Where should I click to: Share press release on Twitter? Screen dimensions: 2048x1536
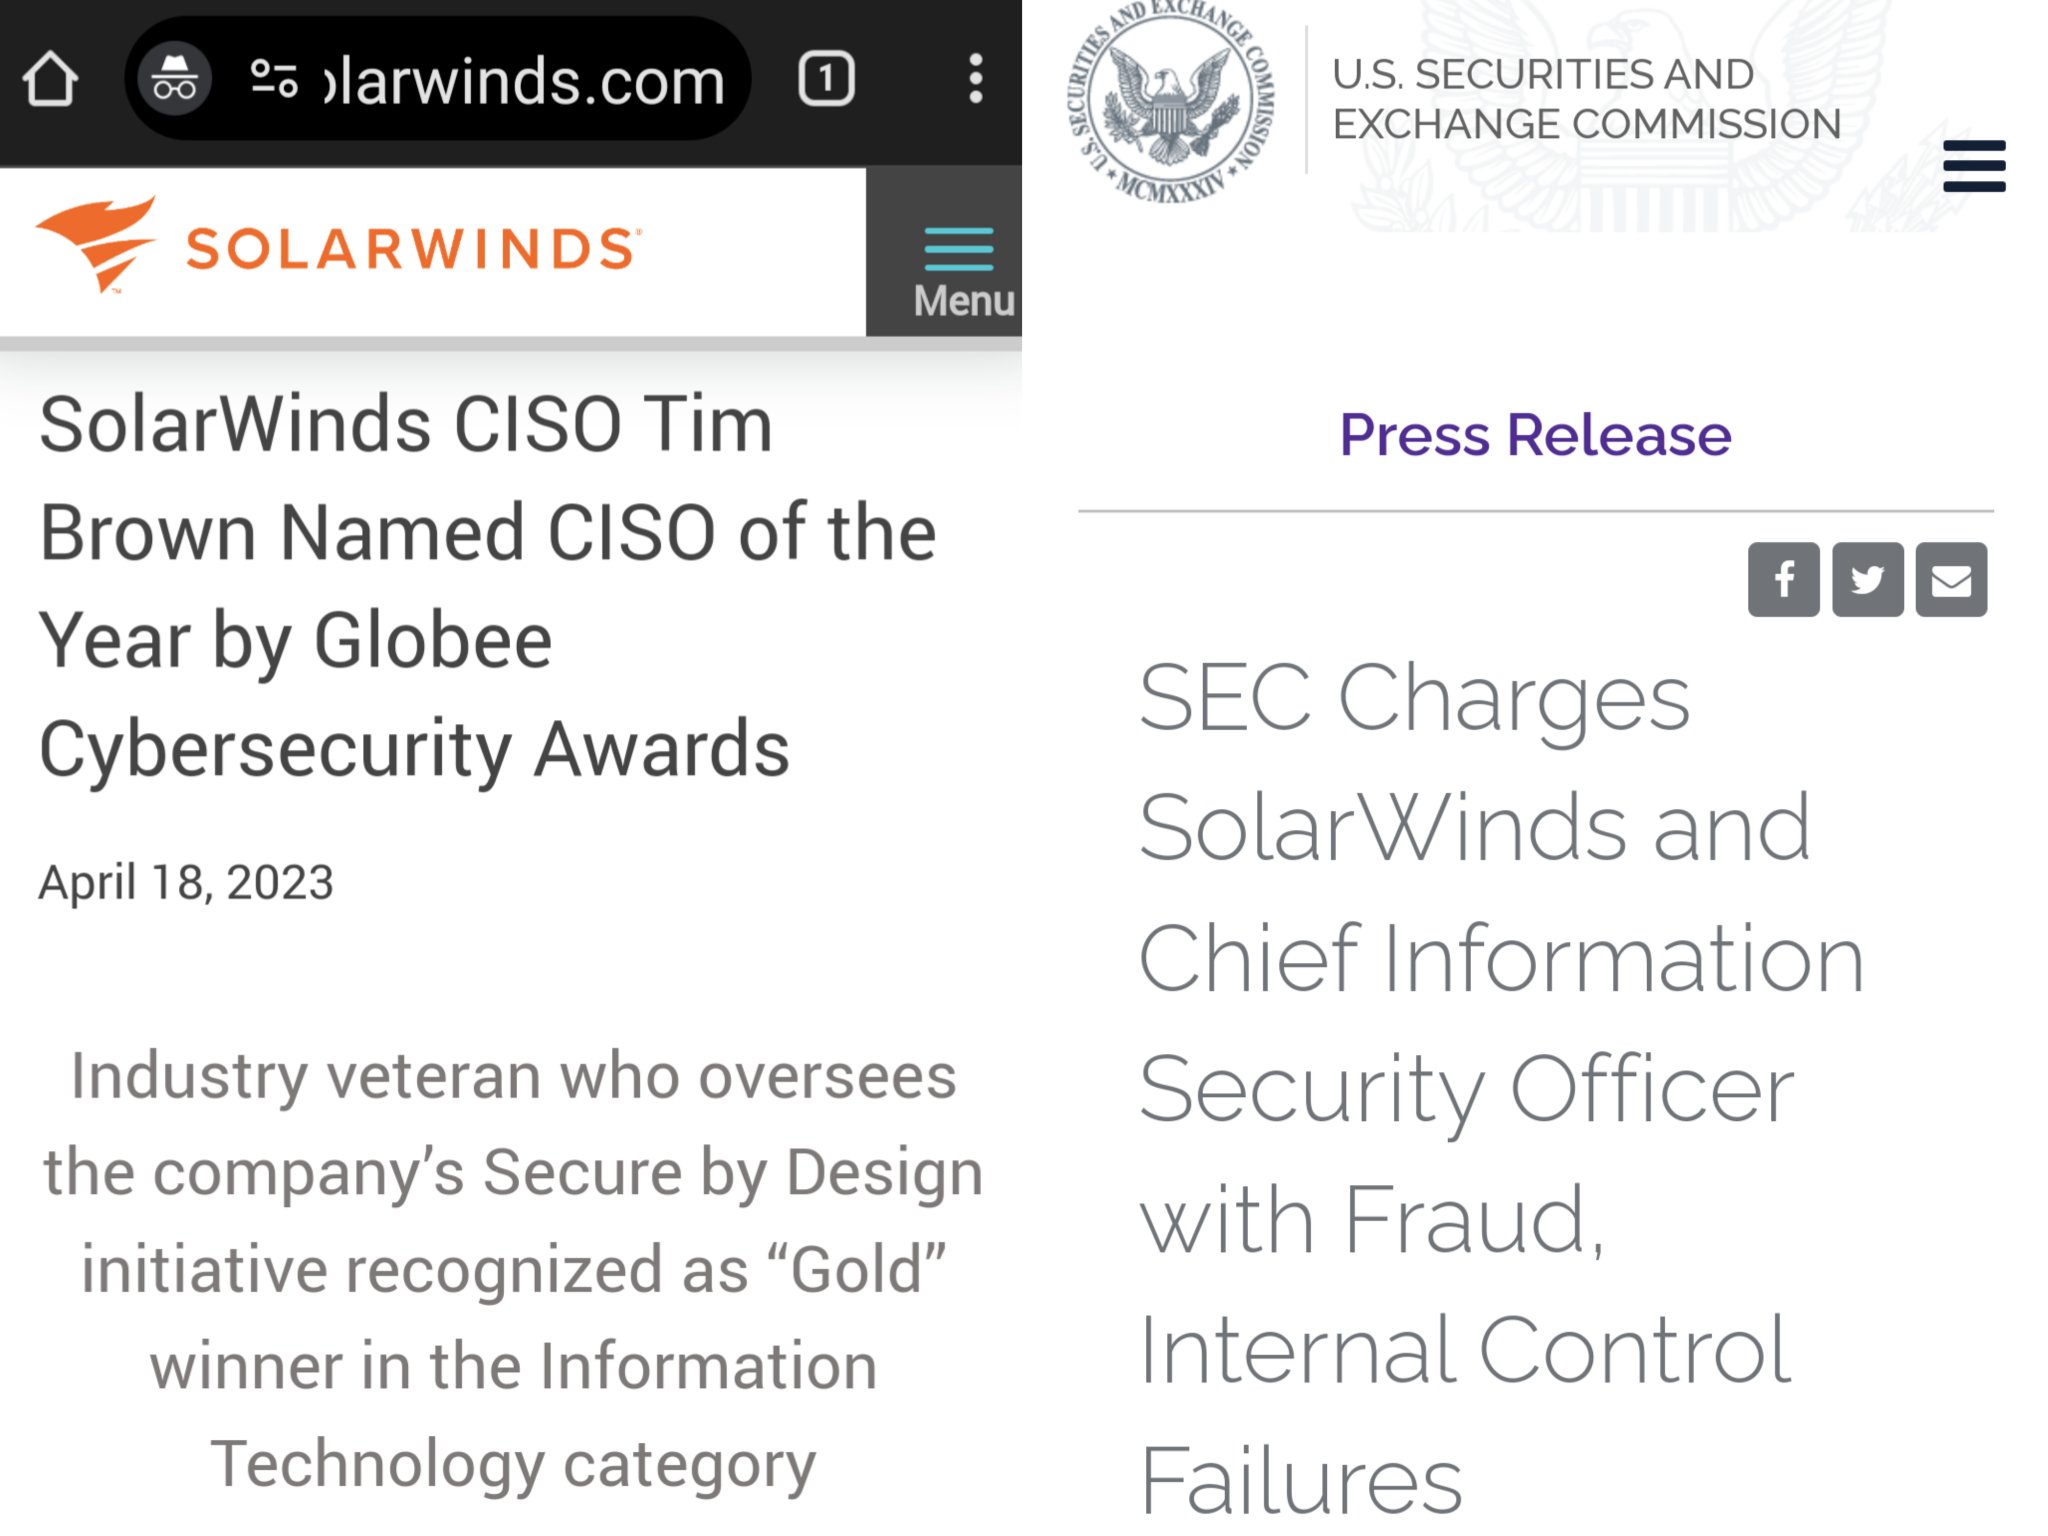pyautogui.click(x=1867, y=580)
